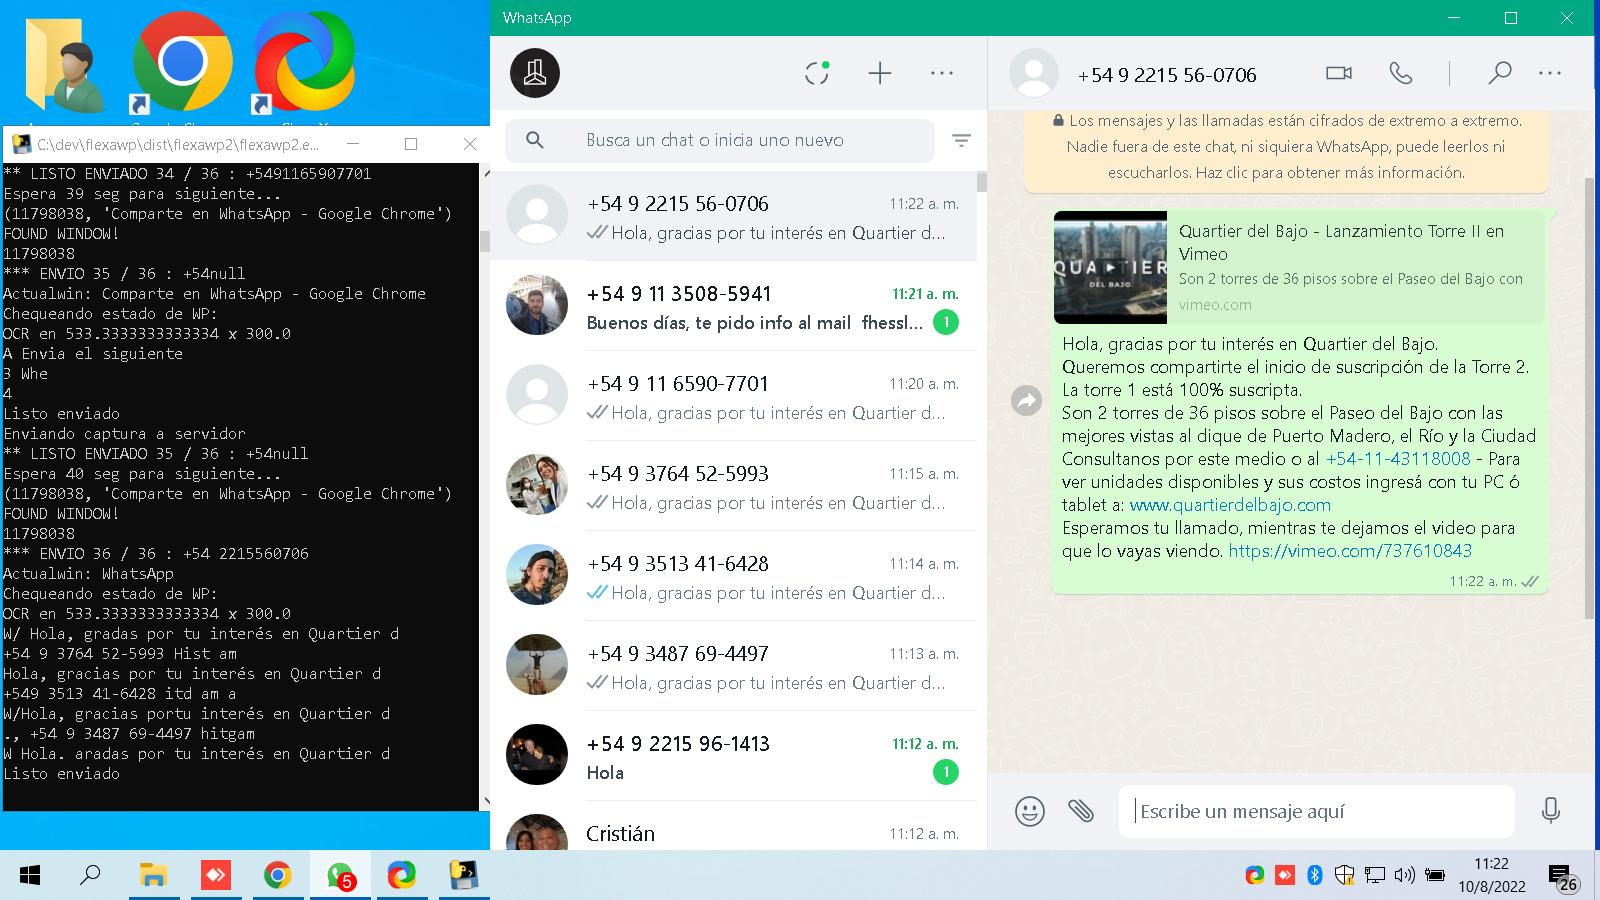Select the +54 9 2215 56-0706 chat row
The image size is (1600, 900).
[733, 216]
